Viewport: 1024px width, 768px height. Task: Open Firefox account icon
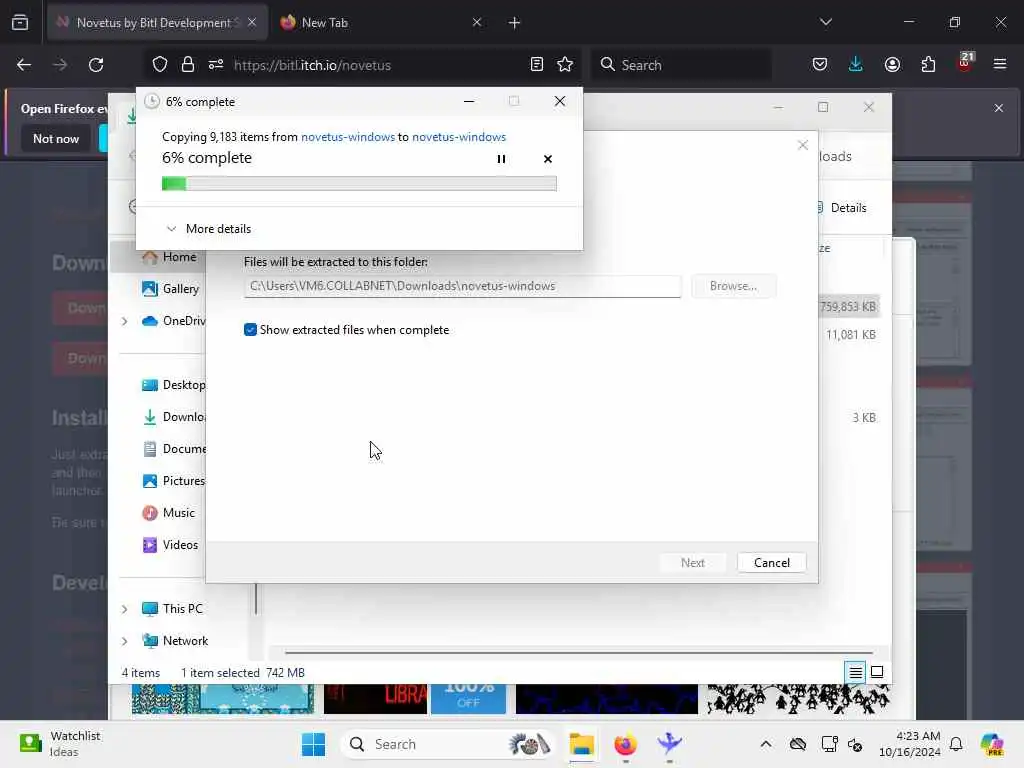(x=892, y=65)
